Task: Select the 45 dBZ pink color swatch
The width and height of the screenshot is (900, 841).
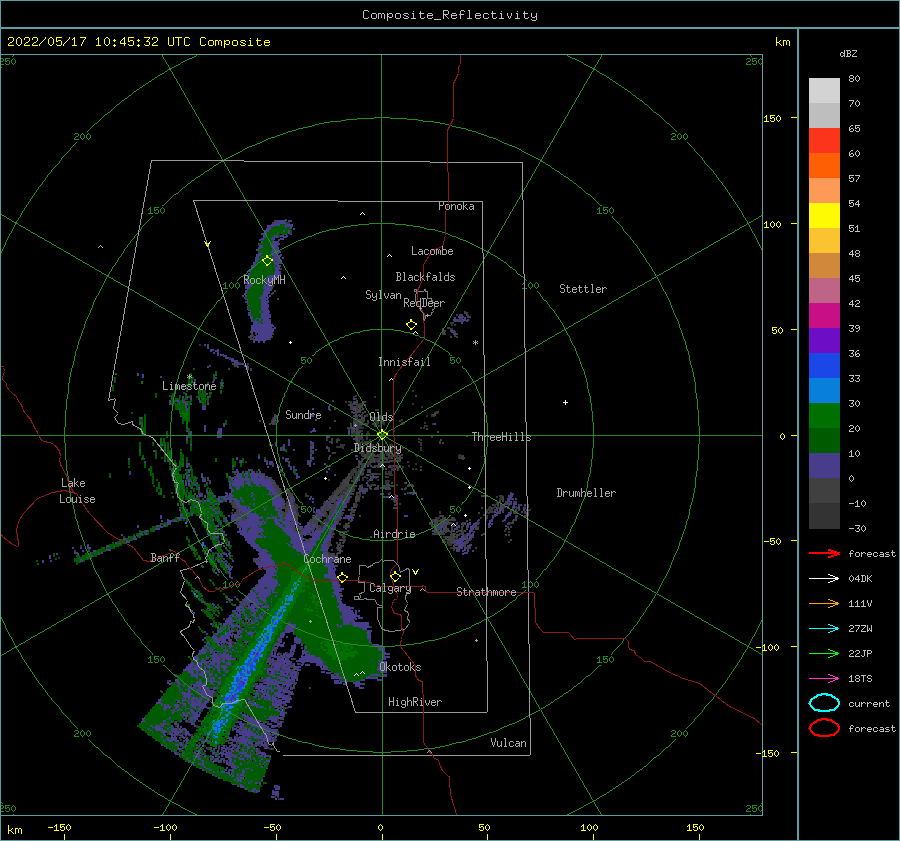Action: (x=824, y=290)
